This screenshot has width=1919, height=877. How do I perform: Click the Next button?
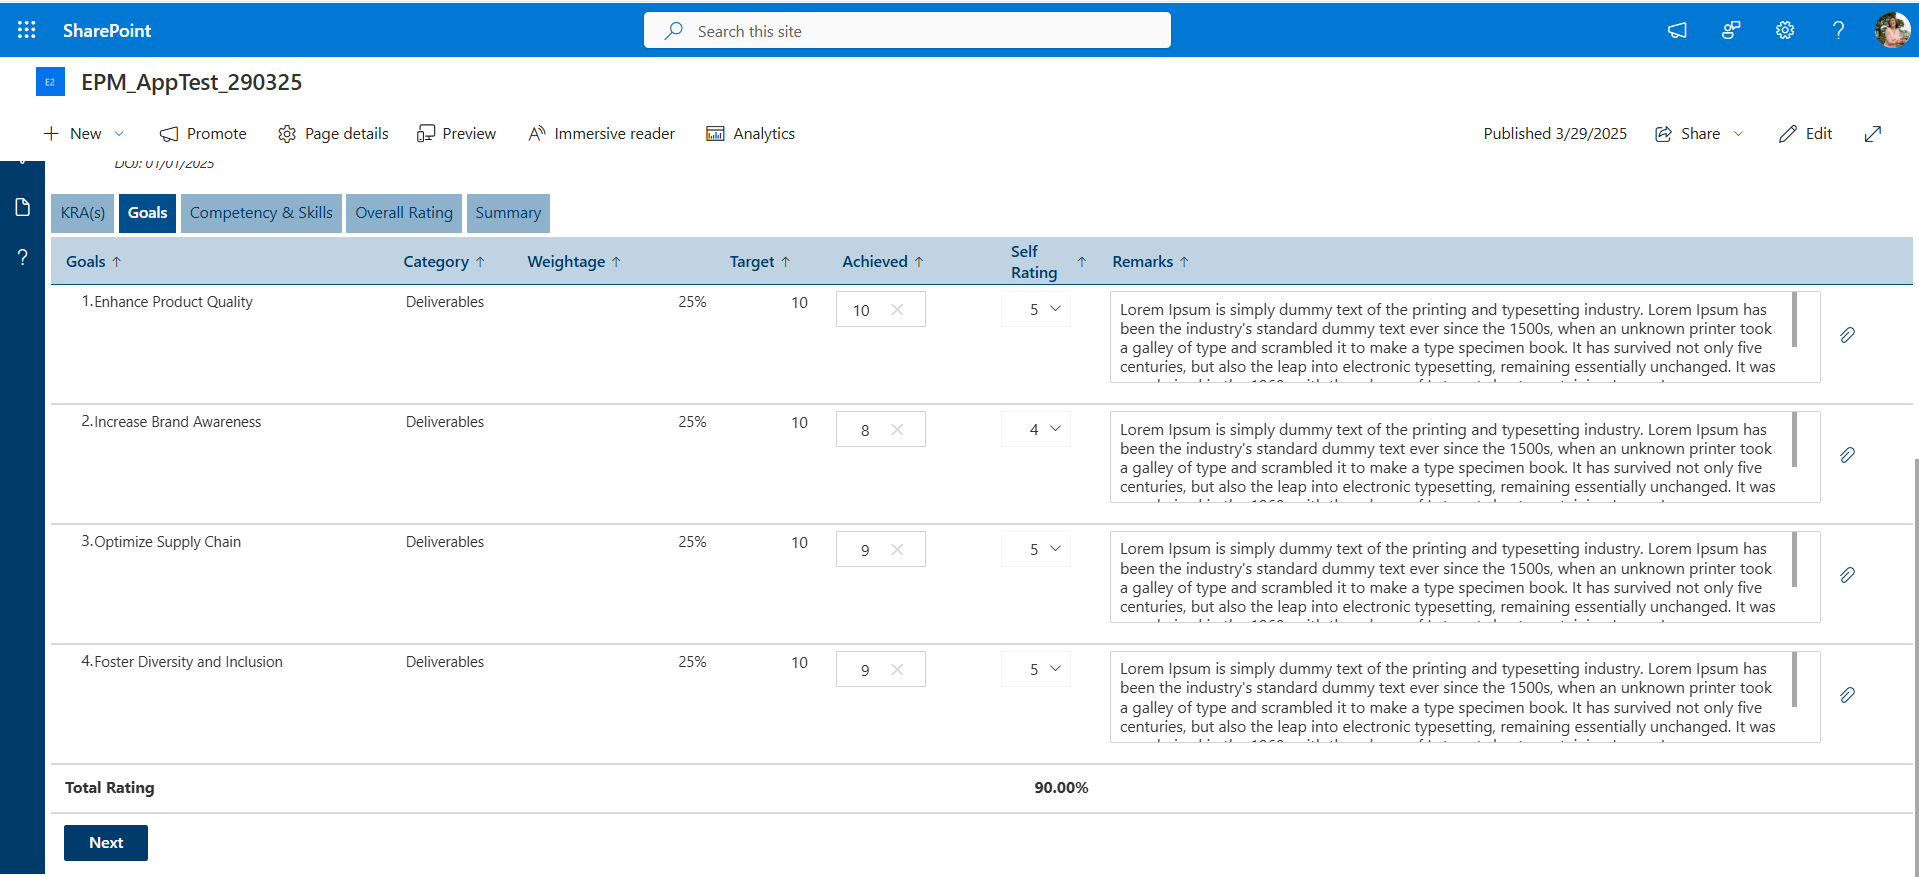coord(106,843)
